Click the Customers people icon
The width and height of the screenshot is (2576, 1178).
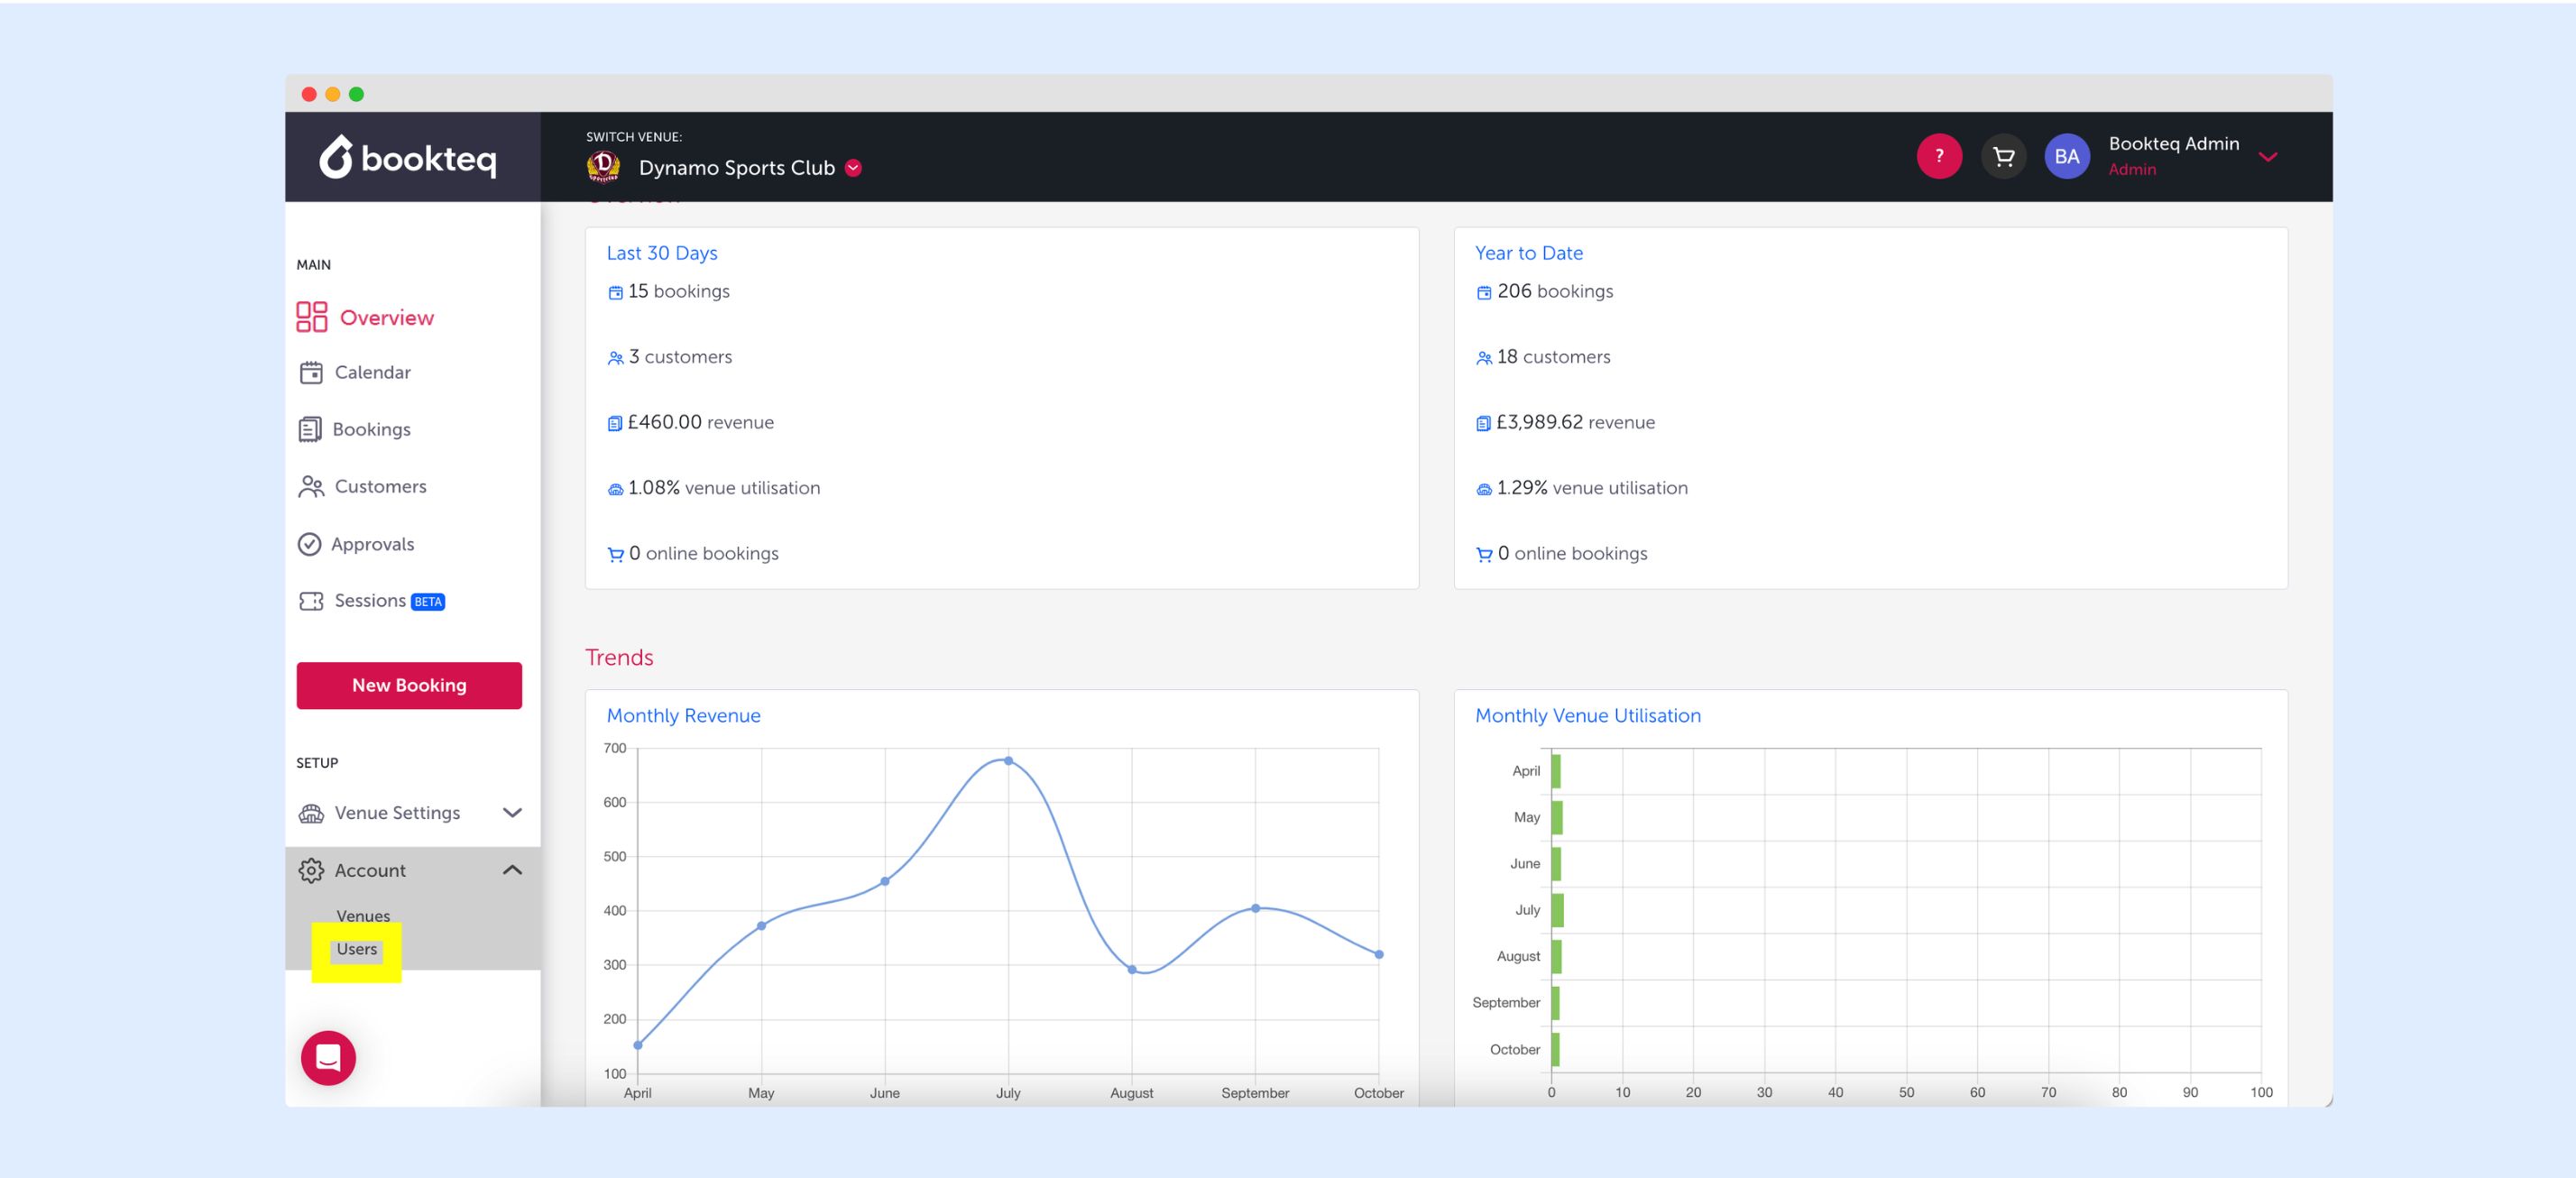coord(311,486)
